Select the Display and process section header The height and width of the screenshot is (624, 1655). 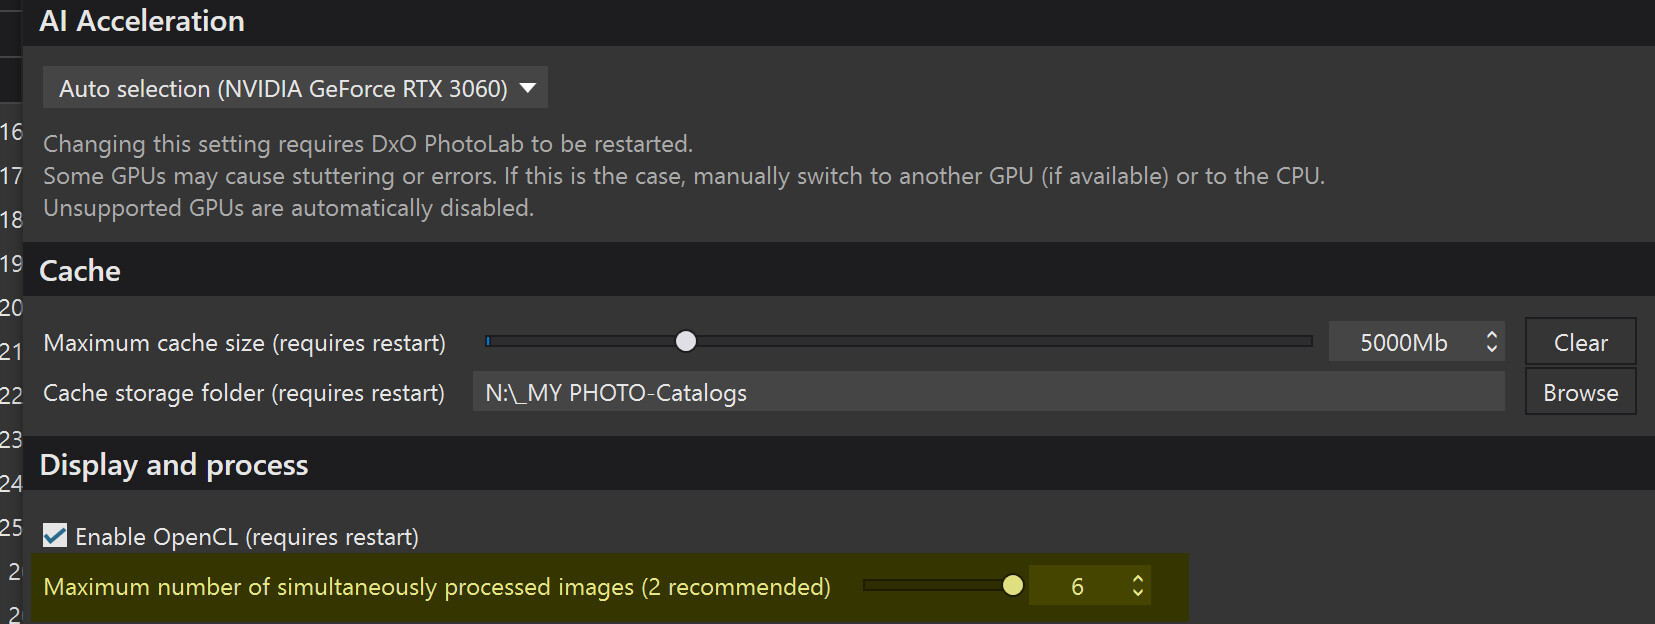pyautogui.click(x=174, y=465)
